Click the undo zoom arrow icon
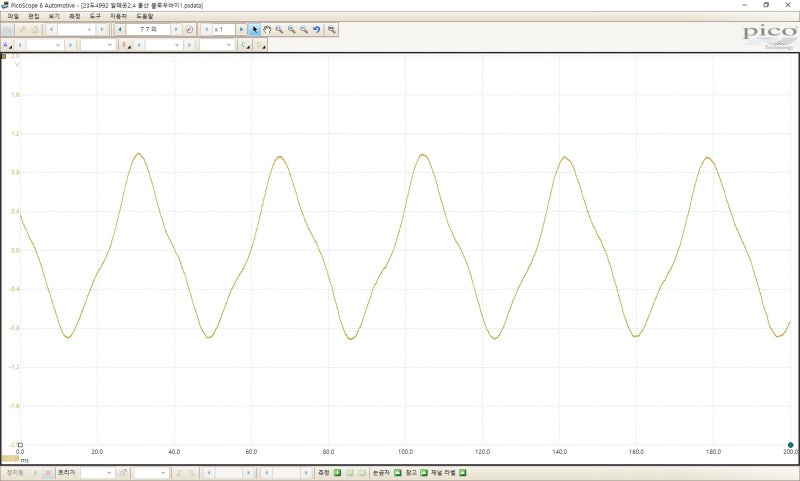 click(x=316, y=30)
